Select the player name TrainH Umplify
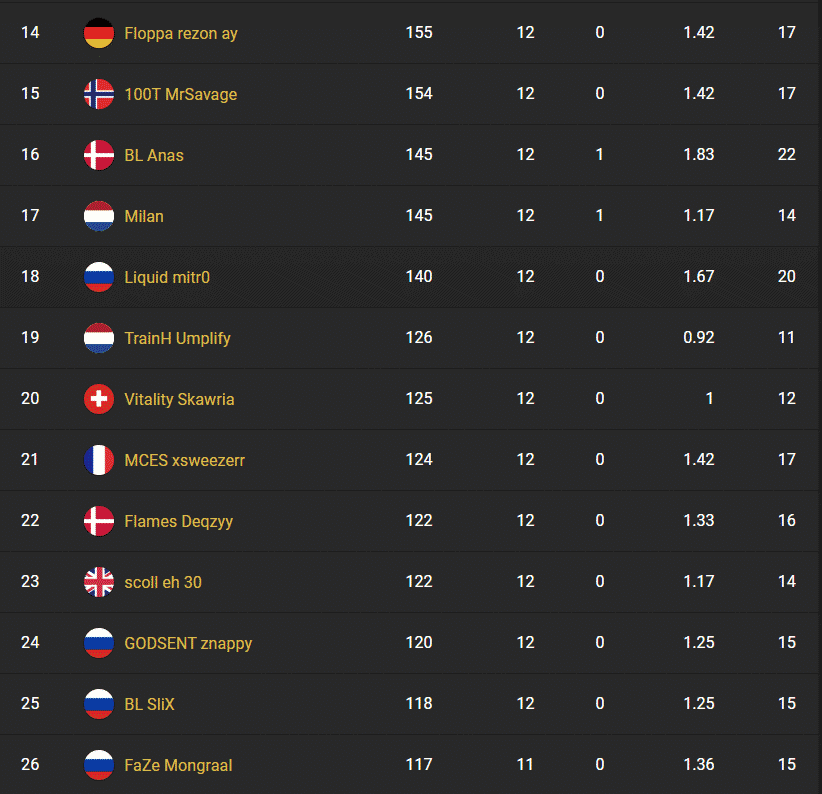Viewport: 822px width, 794px height. [177, 337]
